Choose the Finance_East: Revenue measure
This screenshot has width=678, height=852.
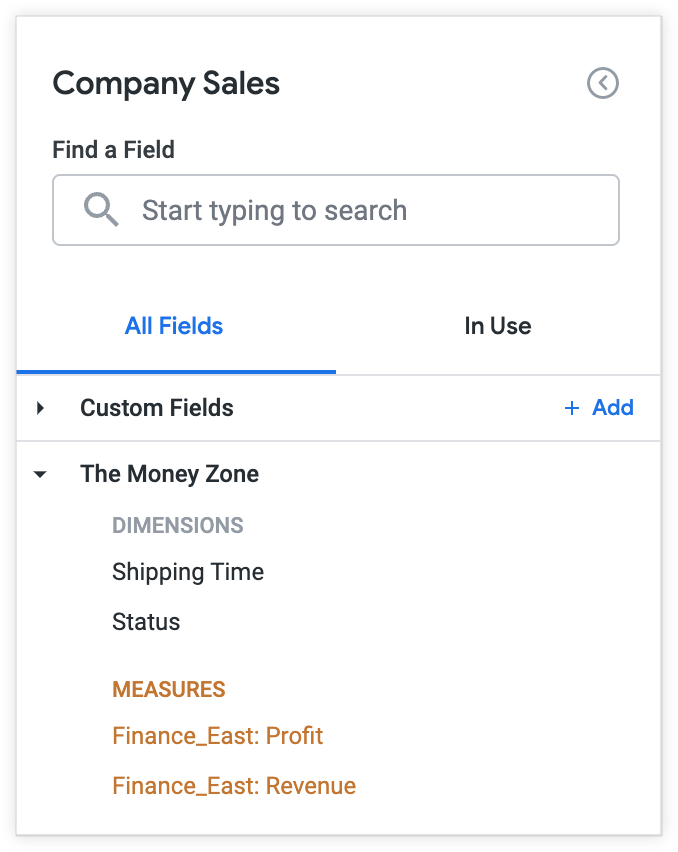[x=234, y=786]
